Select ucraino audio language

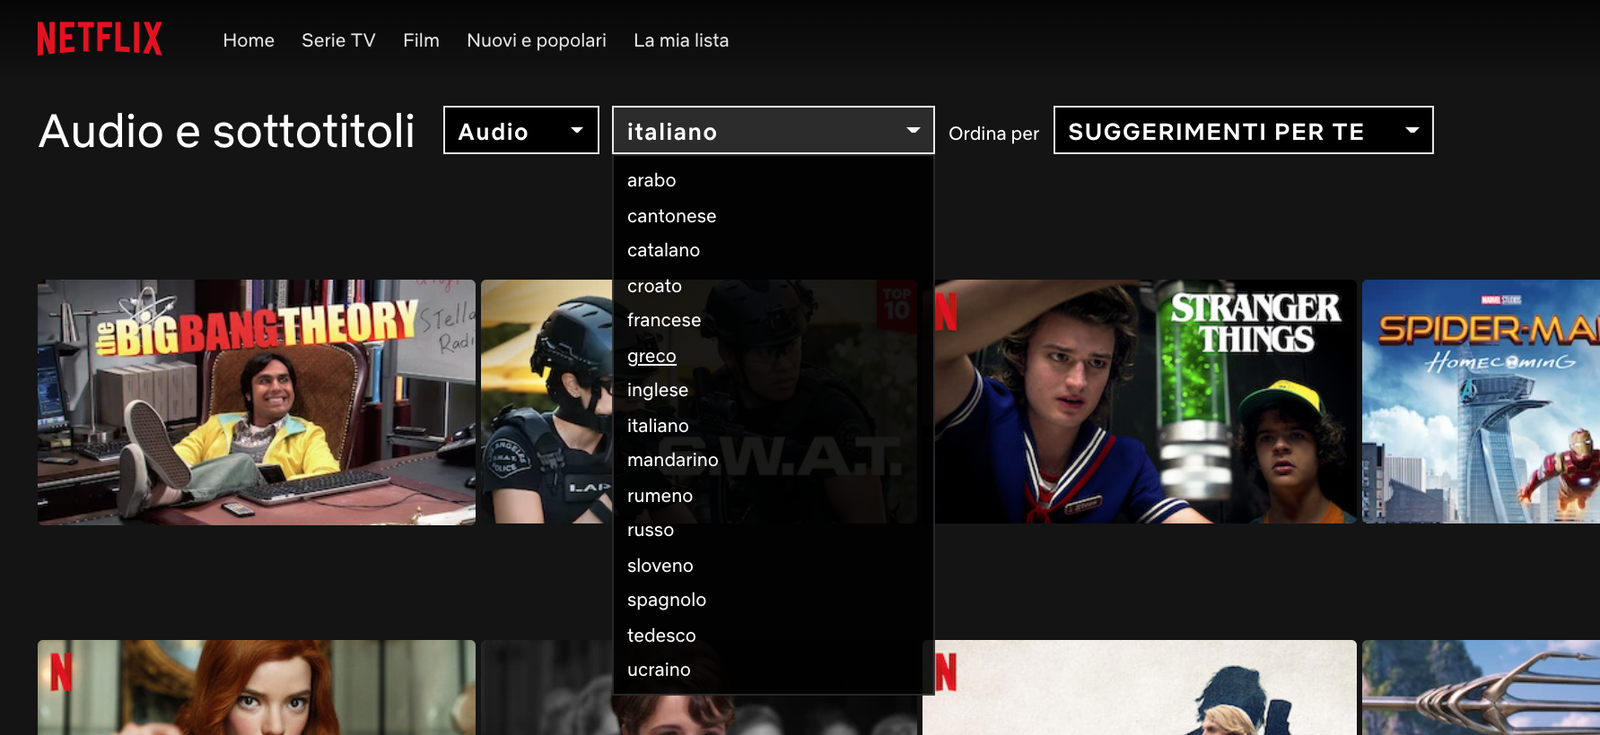click(658, 670)
